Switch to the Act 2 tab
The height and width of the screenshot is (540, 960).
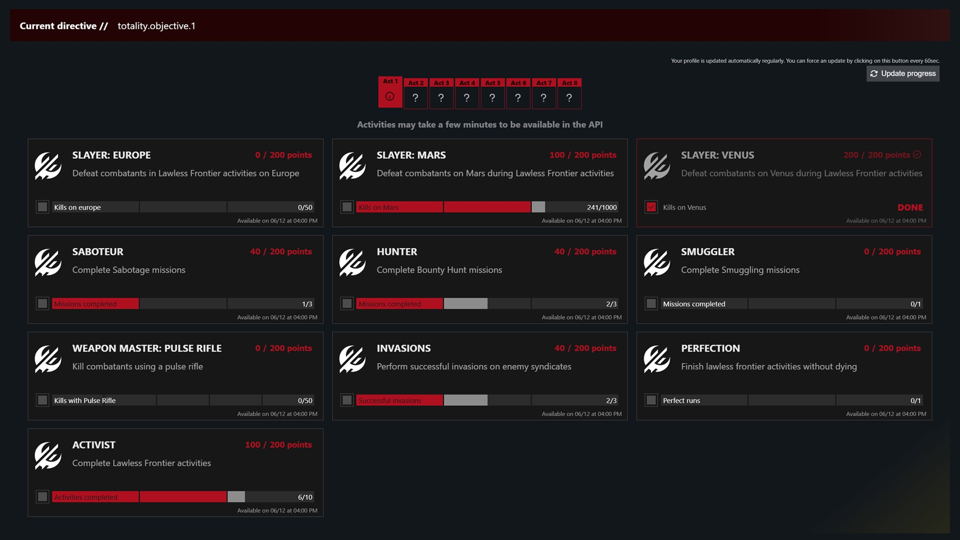[416, 94]
